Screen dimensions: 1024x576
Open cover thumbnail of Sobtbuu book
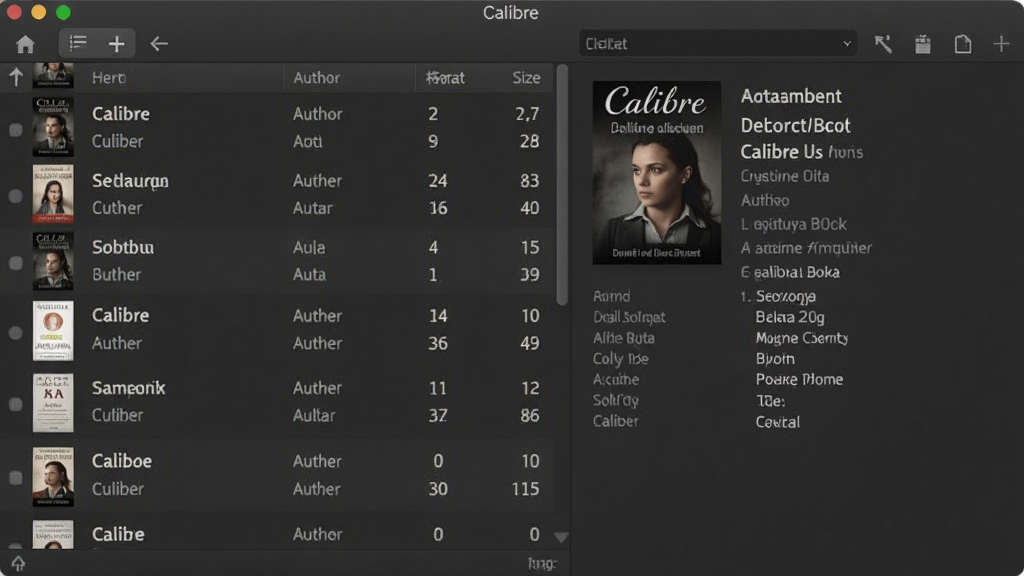(x=53, y=261)
